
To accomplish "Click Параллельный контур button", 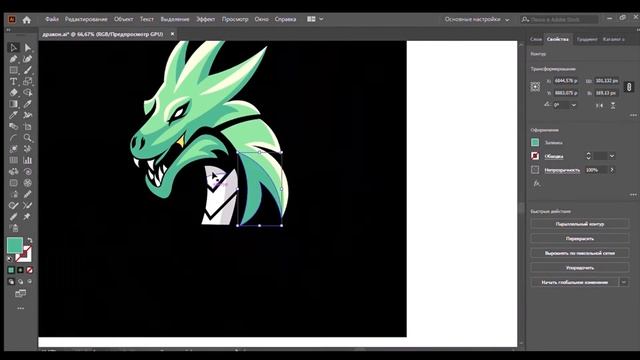I will pos(580,224).
